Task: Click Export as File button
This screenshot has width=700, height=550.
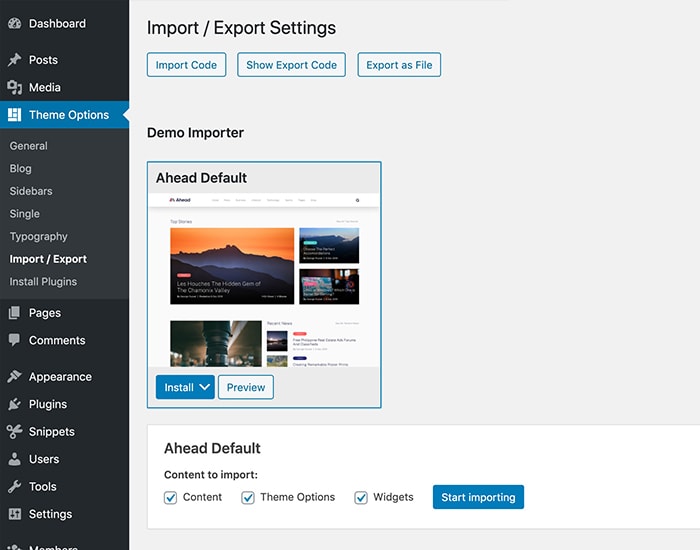Action: [399, 65]
